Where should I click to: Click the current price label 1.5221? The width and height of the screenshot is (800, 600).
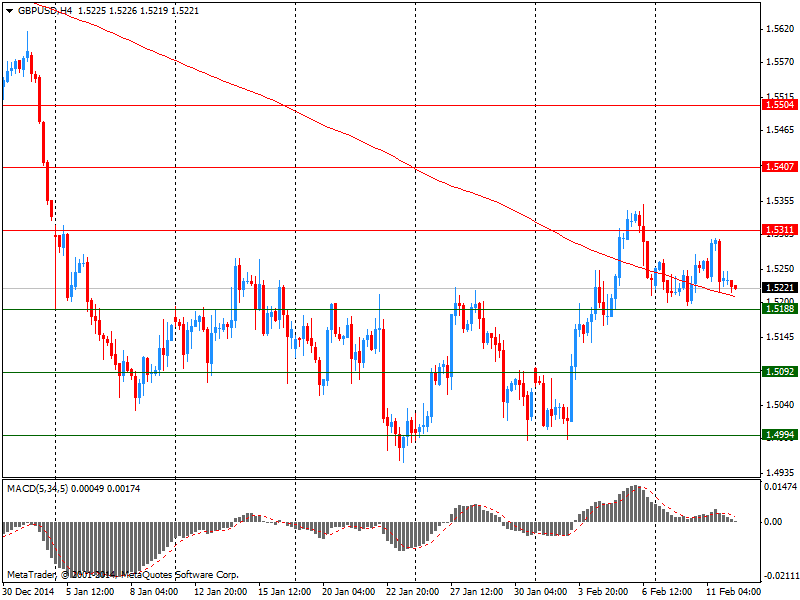tap(780, 288)
